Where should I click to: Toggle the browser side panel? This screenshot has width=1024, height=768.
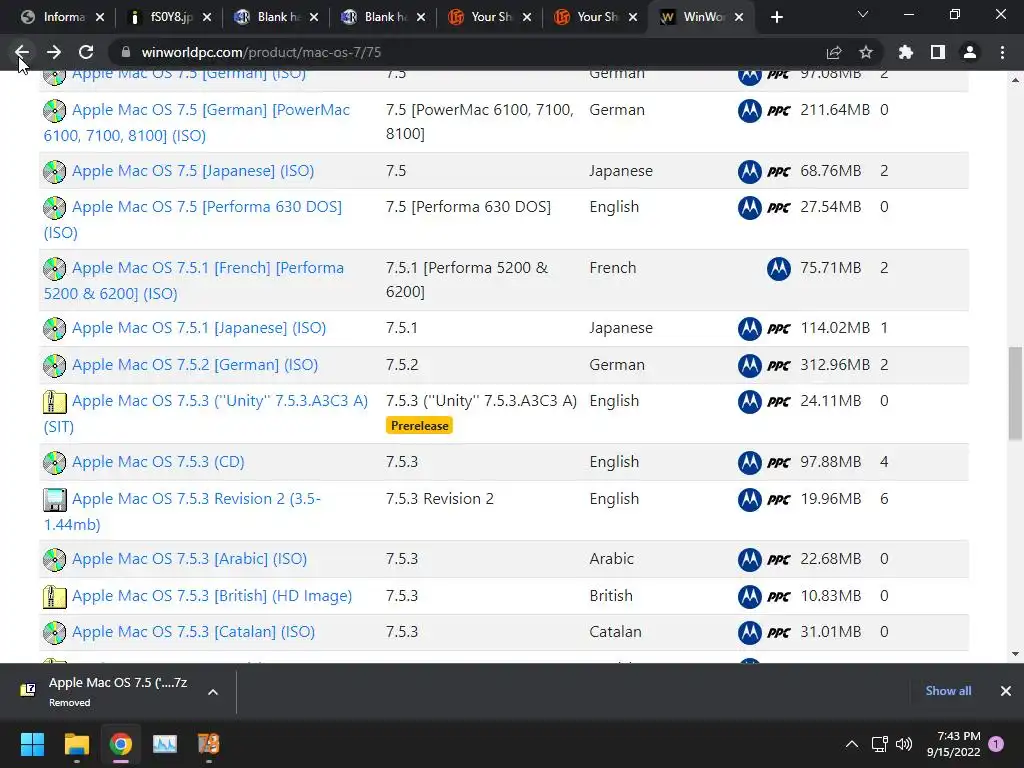[x=938, y=52]
